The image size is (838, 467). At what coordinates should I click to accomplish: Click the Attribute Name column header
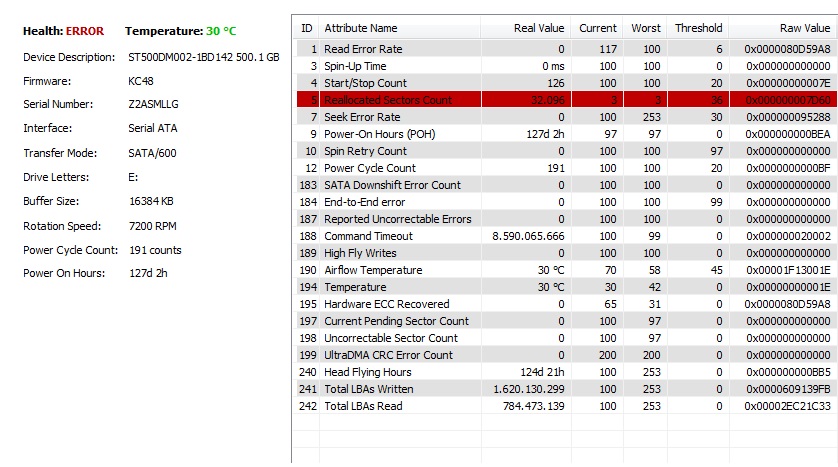tap(399, 28)
